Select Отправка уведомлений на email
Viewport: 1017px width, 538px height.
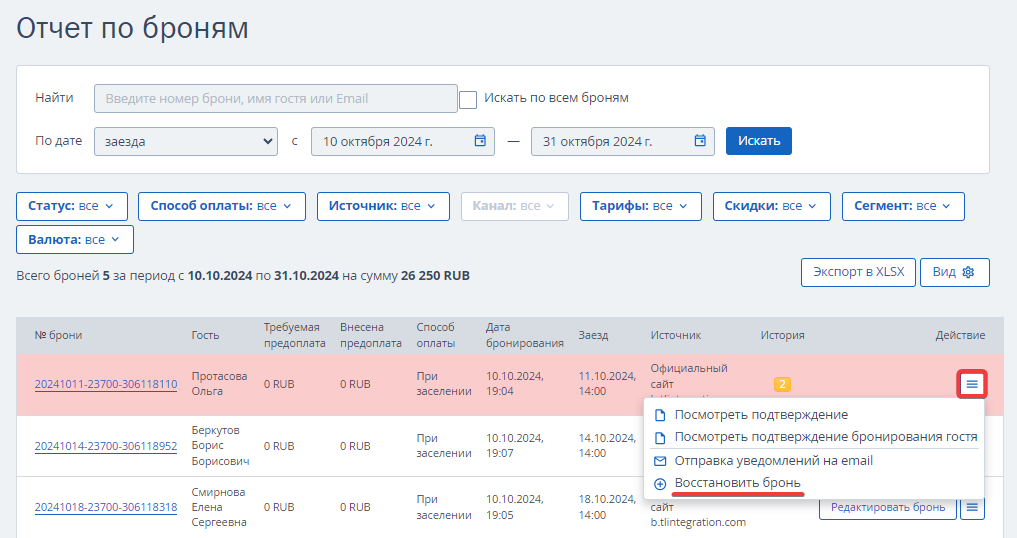point(773,460)
